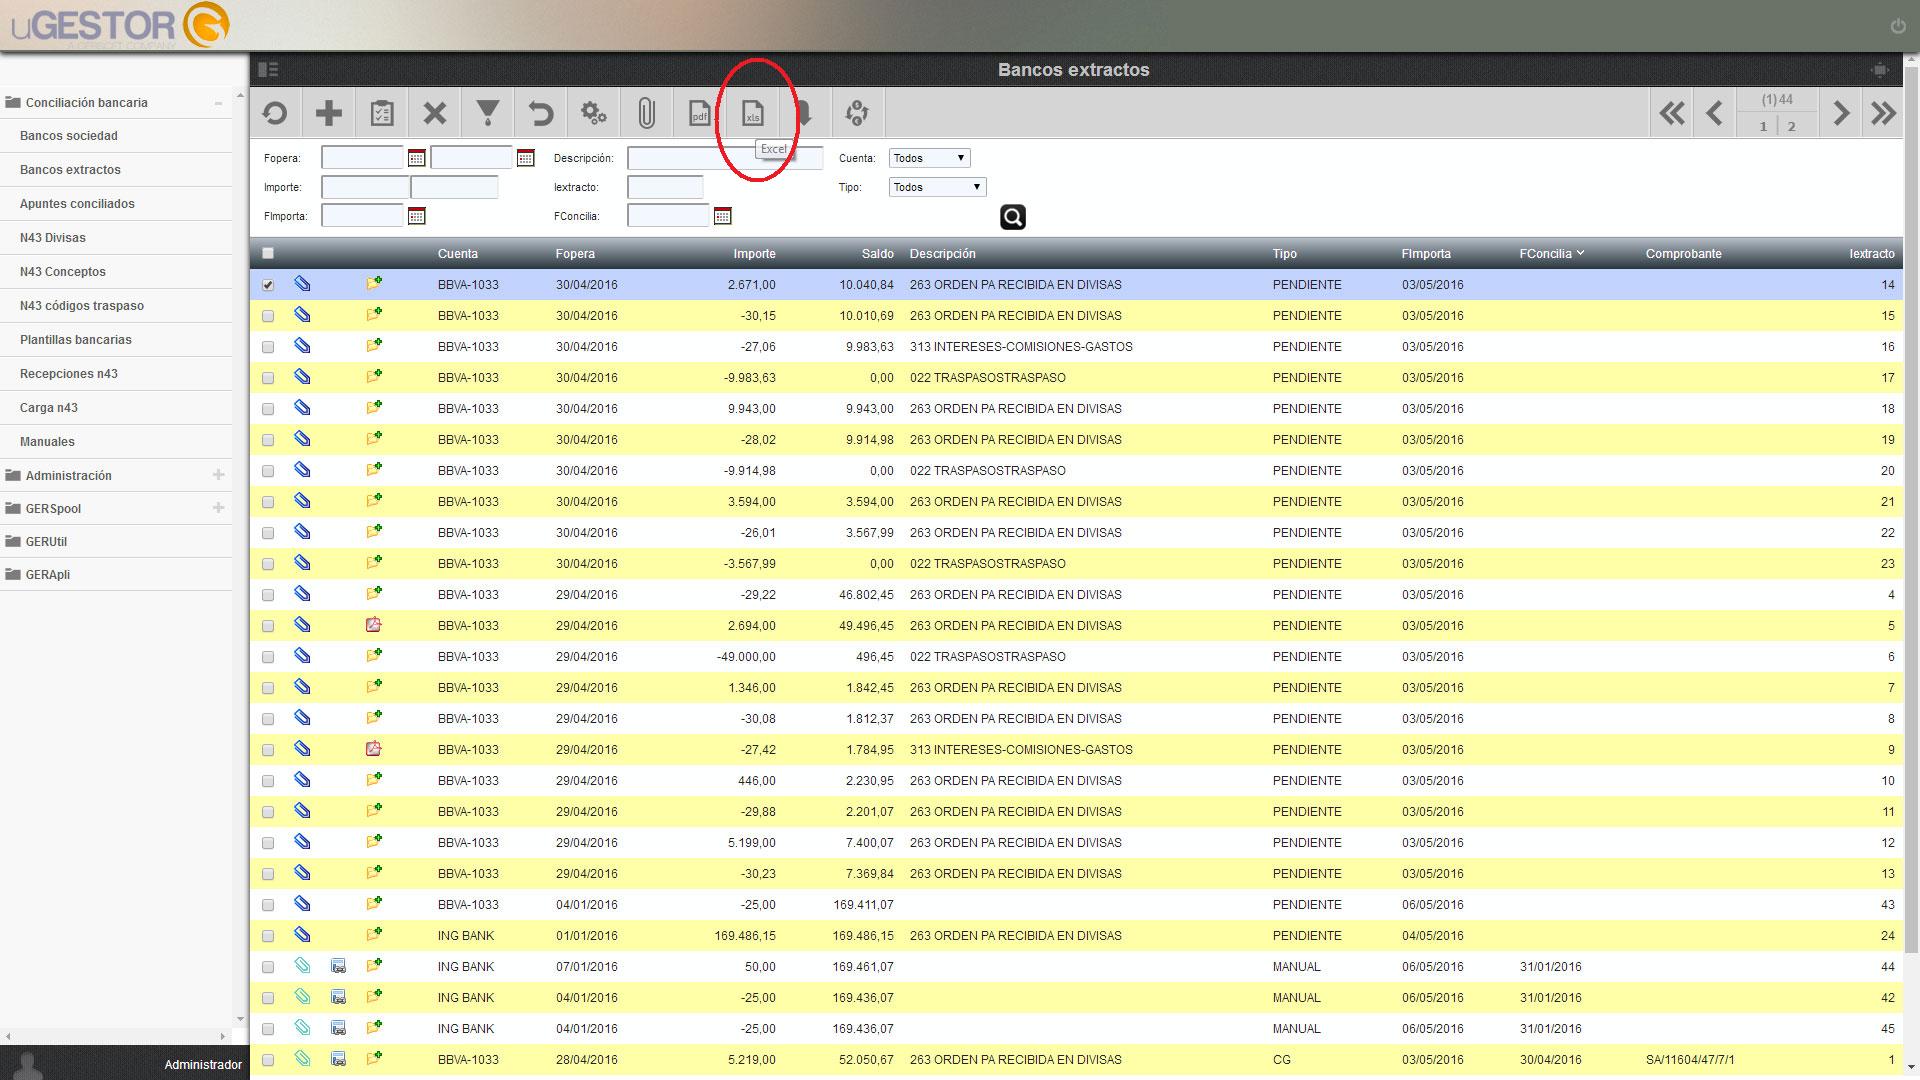
Task: Add a new record with plus icon
Action: (328, 113)
